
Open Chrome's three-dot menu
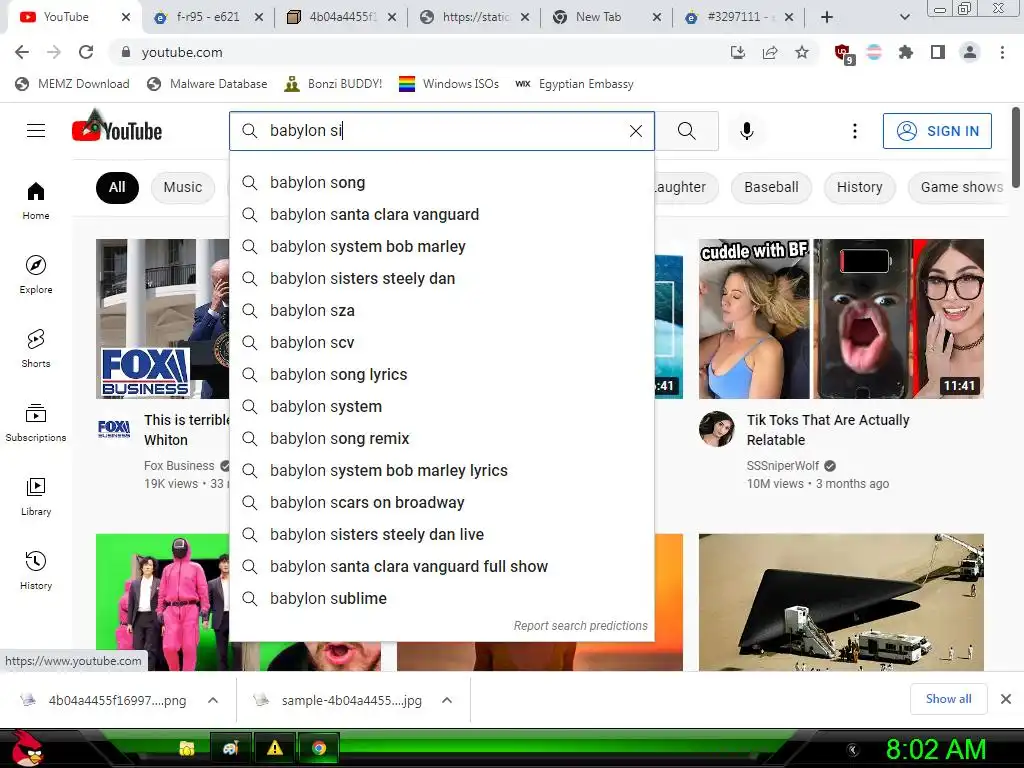[x=1002, y=52]
